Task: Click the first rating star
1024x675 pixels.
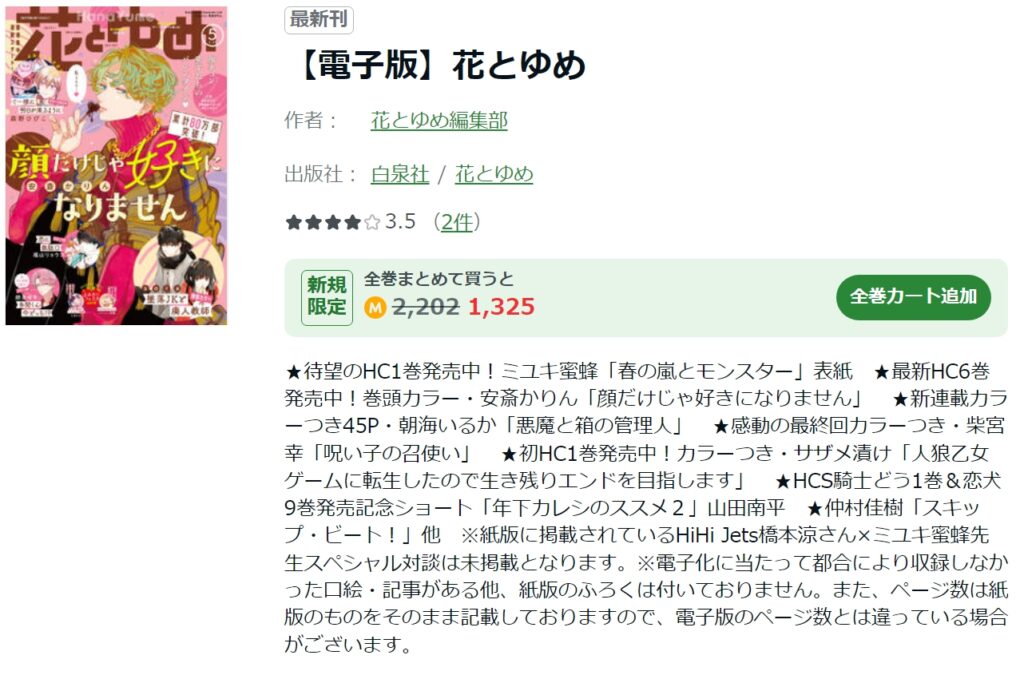Action: tap(293, 223)
